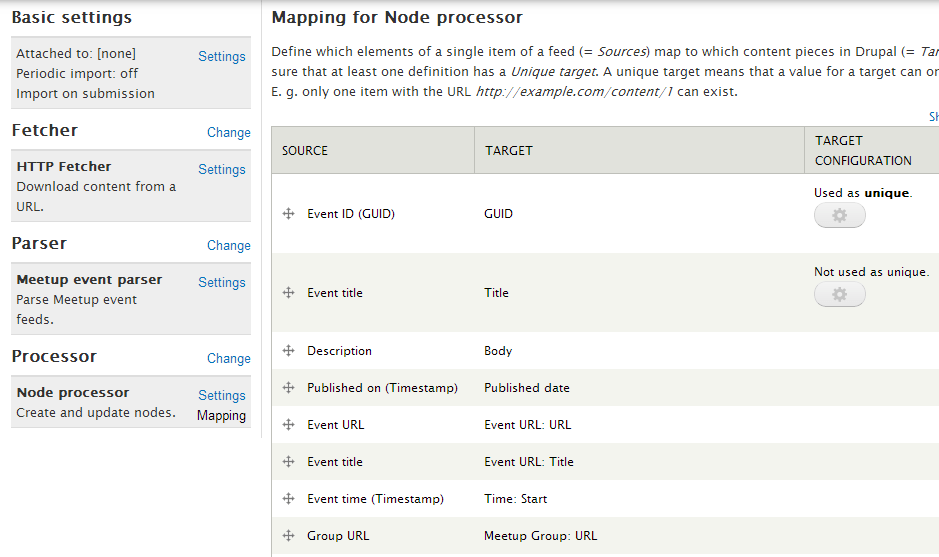Click the 'Meetup event parser' label
939x557 pixels.
(89, 280)
